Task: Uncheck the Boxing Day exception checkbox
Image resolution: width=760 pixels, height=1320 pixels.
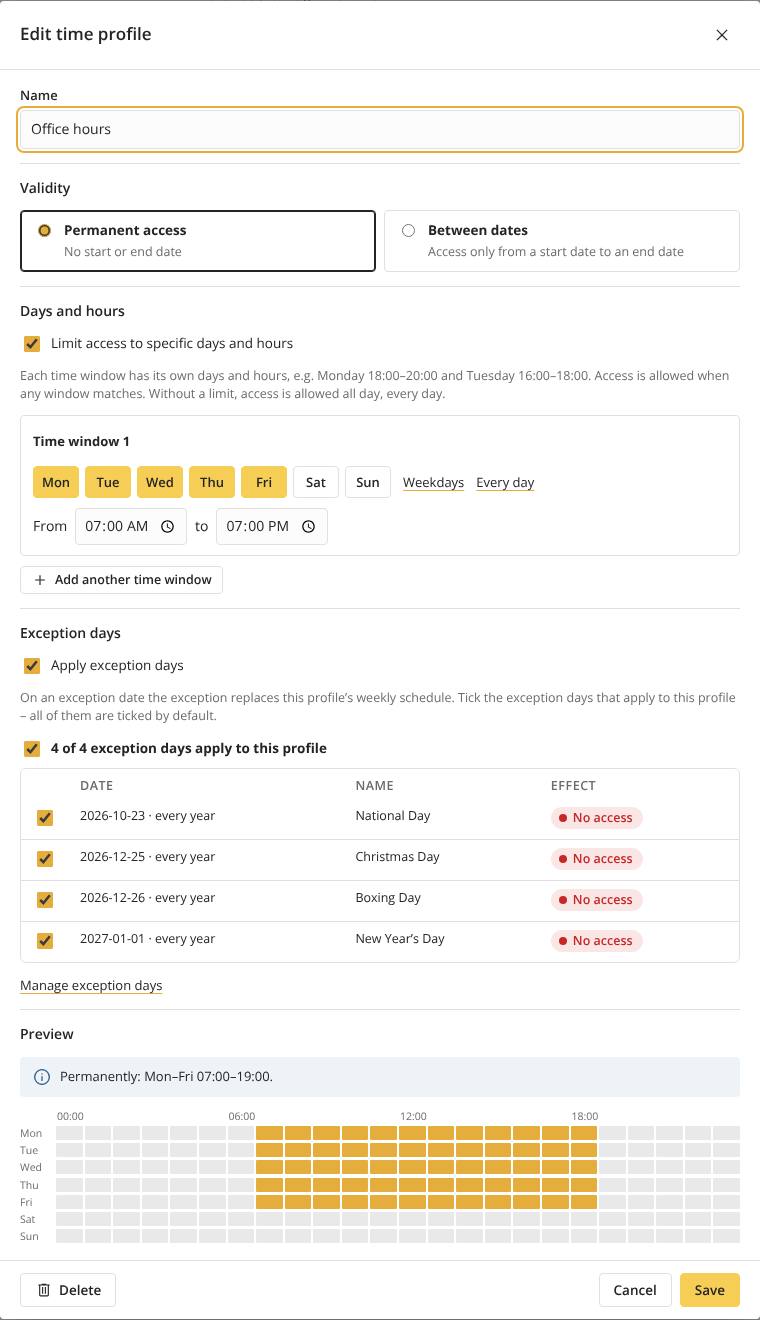Action: click(45, 900)
